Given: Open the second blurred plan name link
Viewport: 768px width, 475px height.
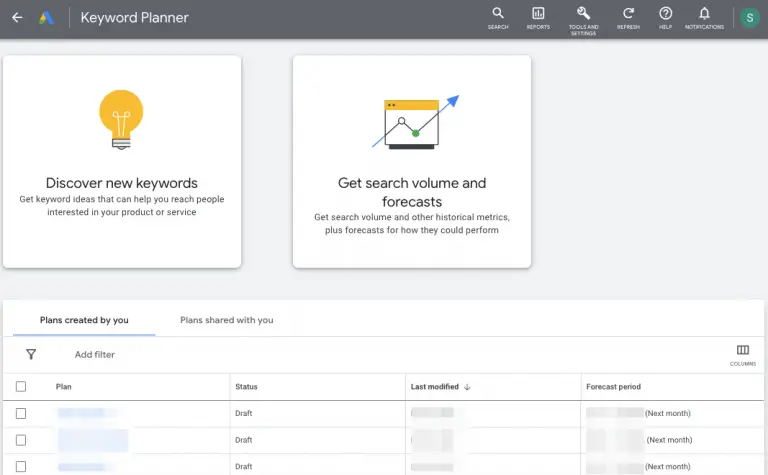Looking at the screenshot, I should click(x=93, y=440).
